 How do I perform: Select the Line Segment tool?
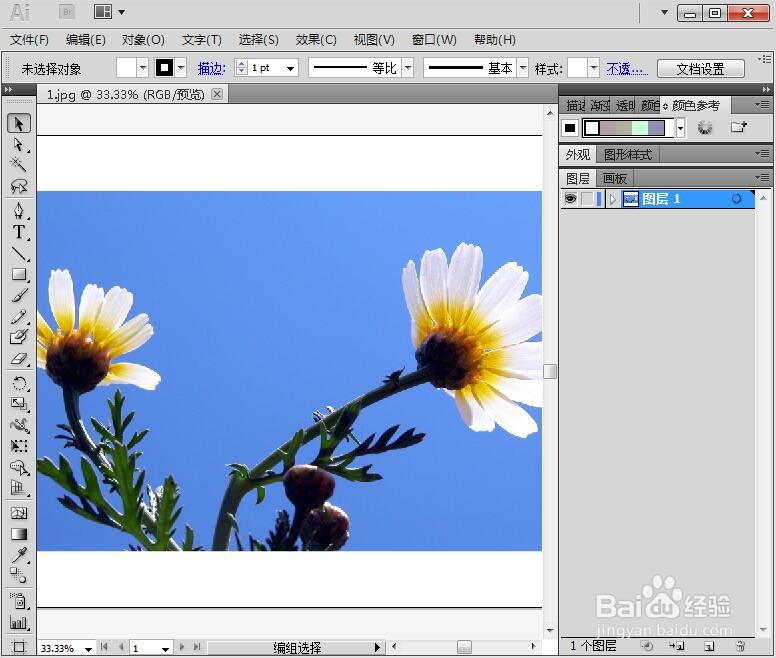(19, 253)
